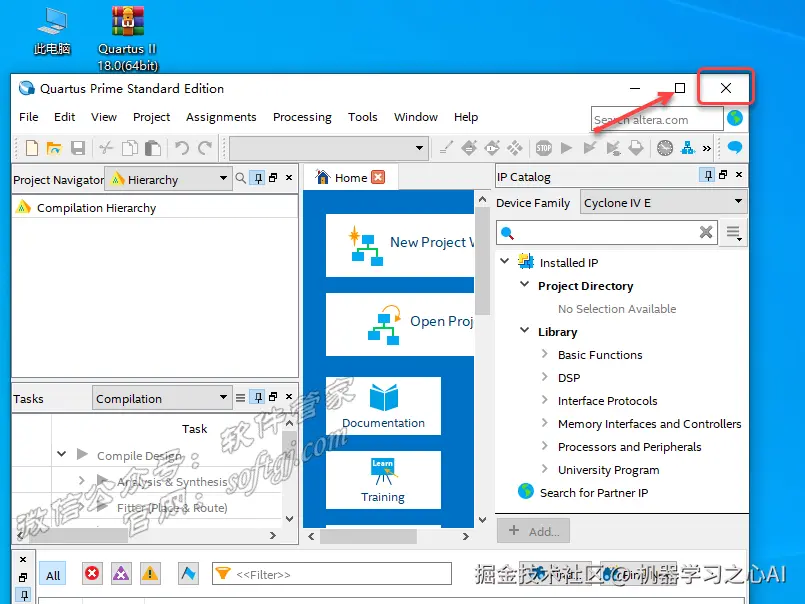
Task: Show more toolbar items via double chevron
Action: (x=707, y=148)
